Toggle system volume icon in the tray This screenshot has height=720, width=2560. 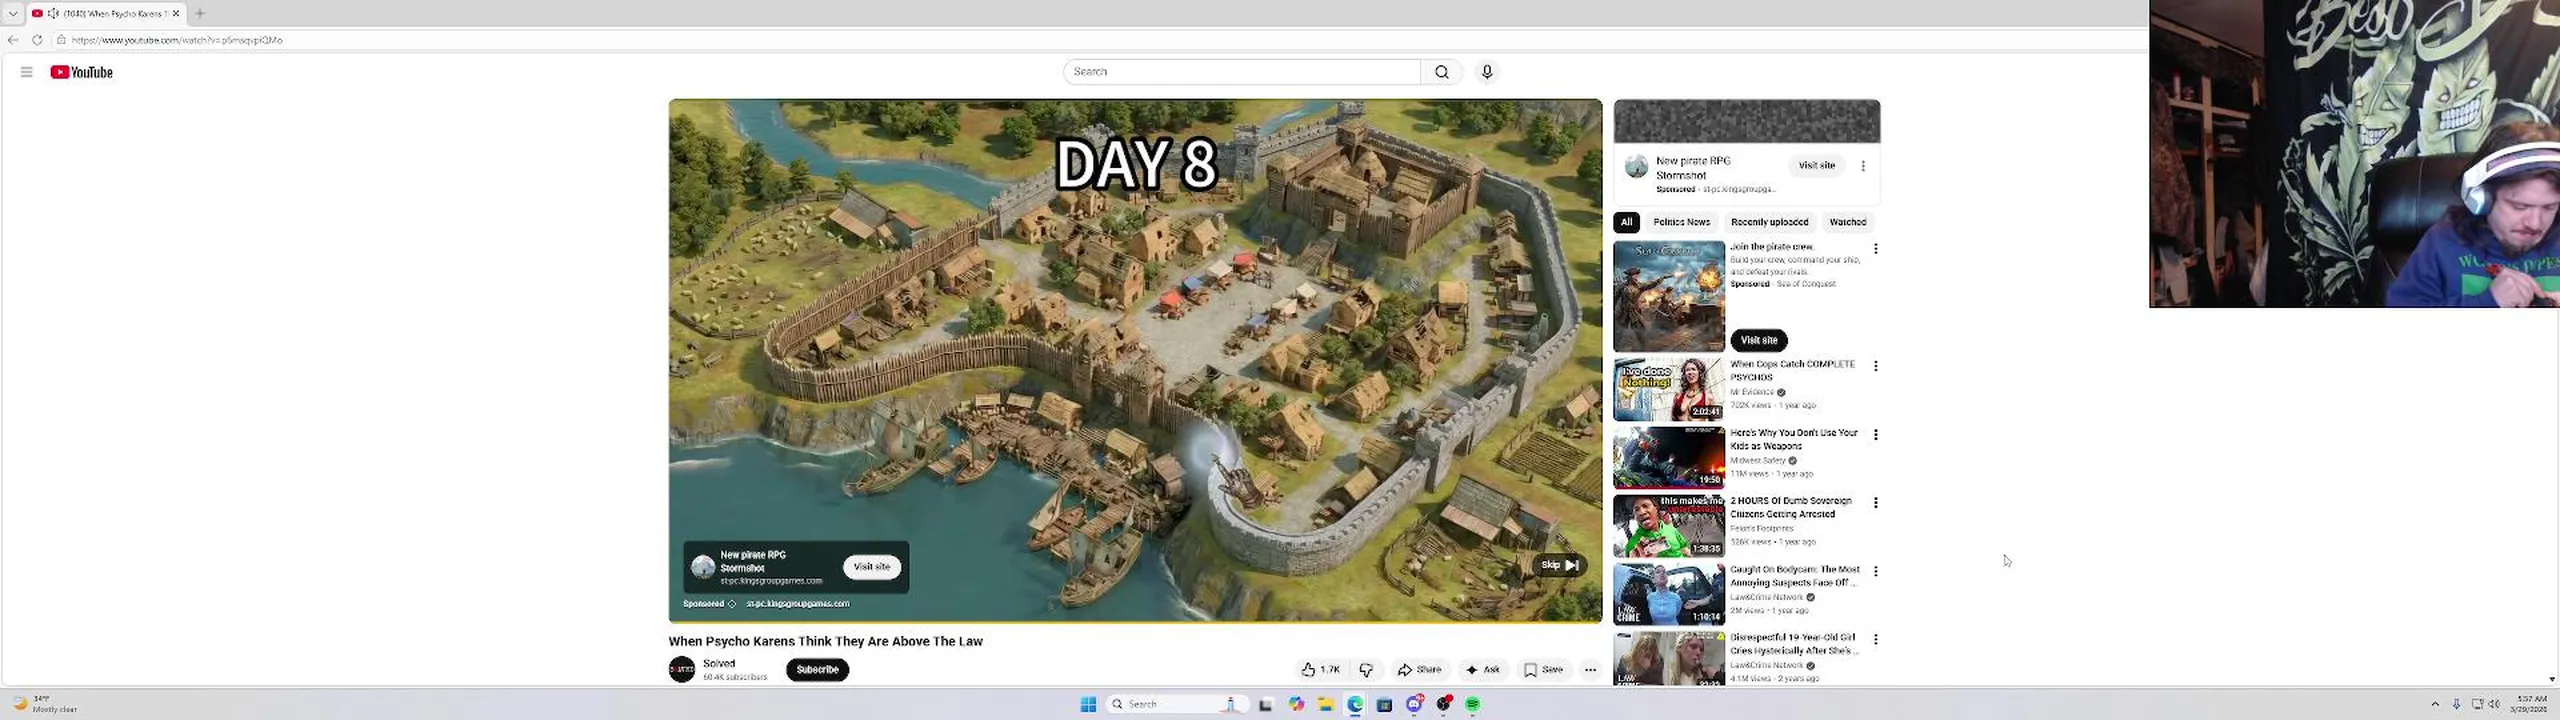tap(2494, 704)
